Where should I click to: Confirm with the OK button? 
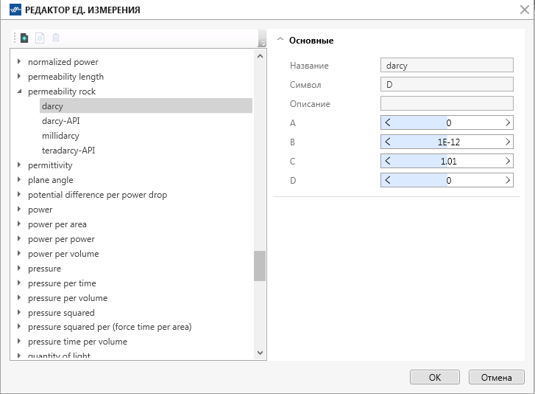(435, 377)
